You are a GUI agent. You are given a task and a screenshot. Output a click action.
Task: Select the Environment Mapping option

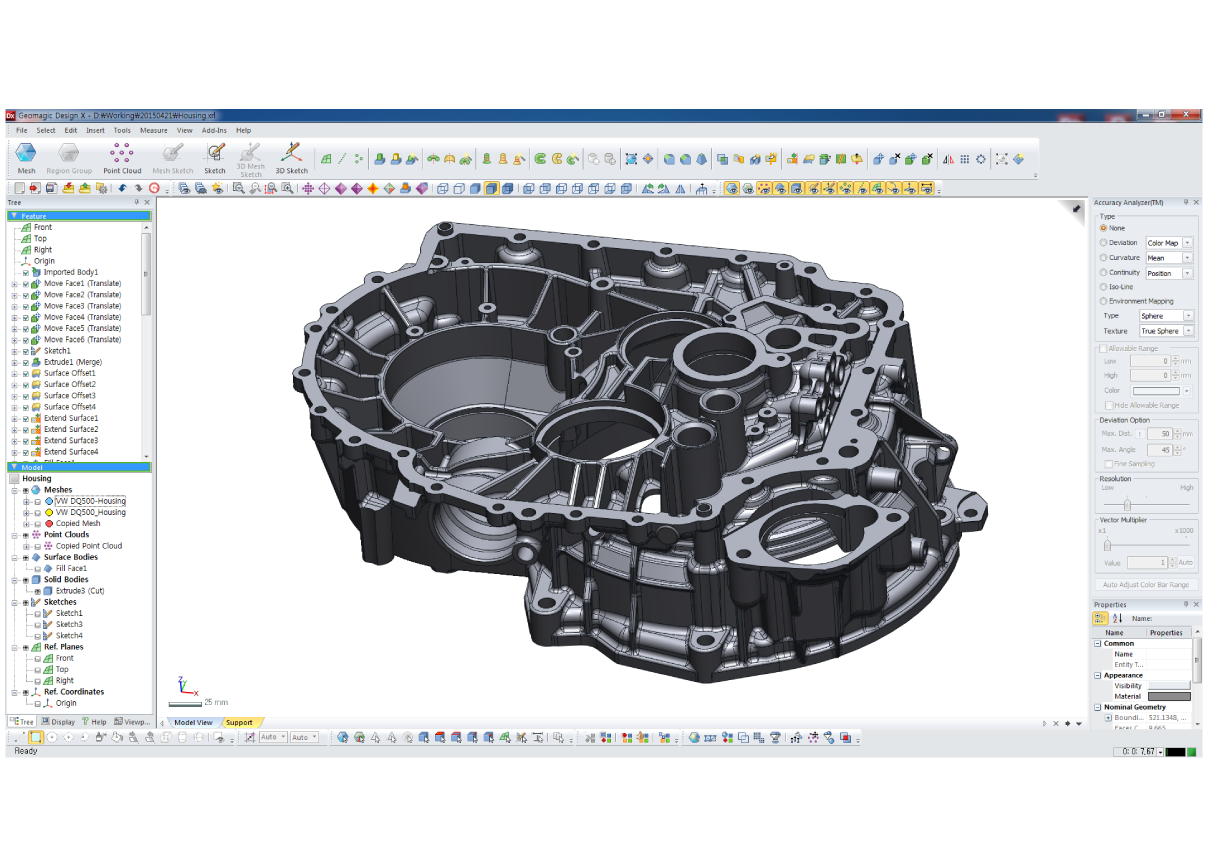click(x=1102, y=300)
